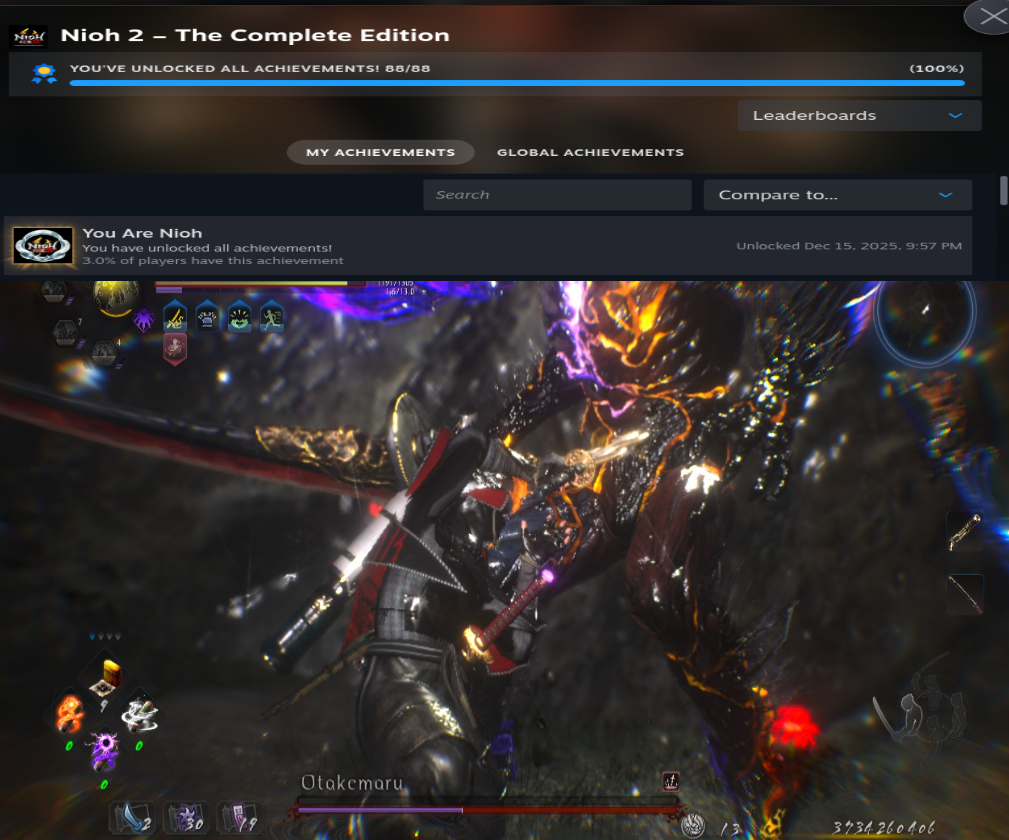
Task: Click the soul core slot showing 2
Action: (133, 818)
